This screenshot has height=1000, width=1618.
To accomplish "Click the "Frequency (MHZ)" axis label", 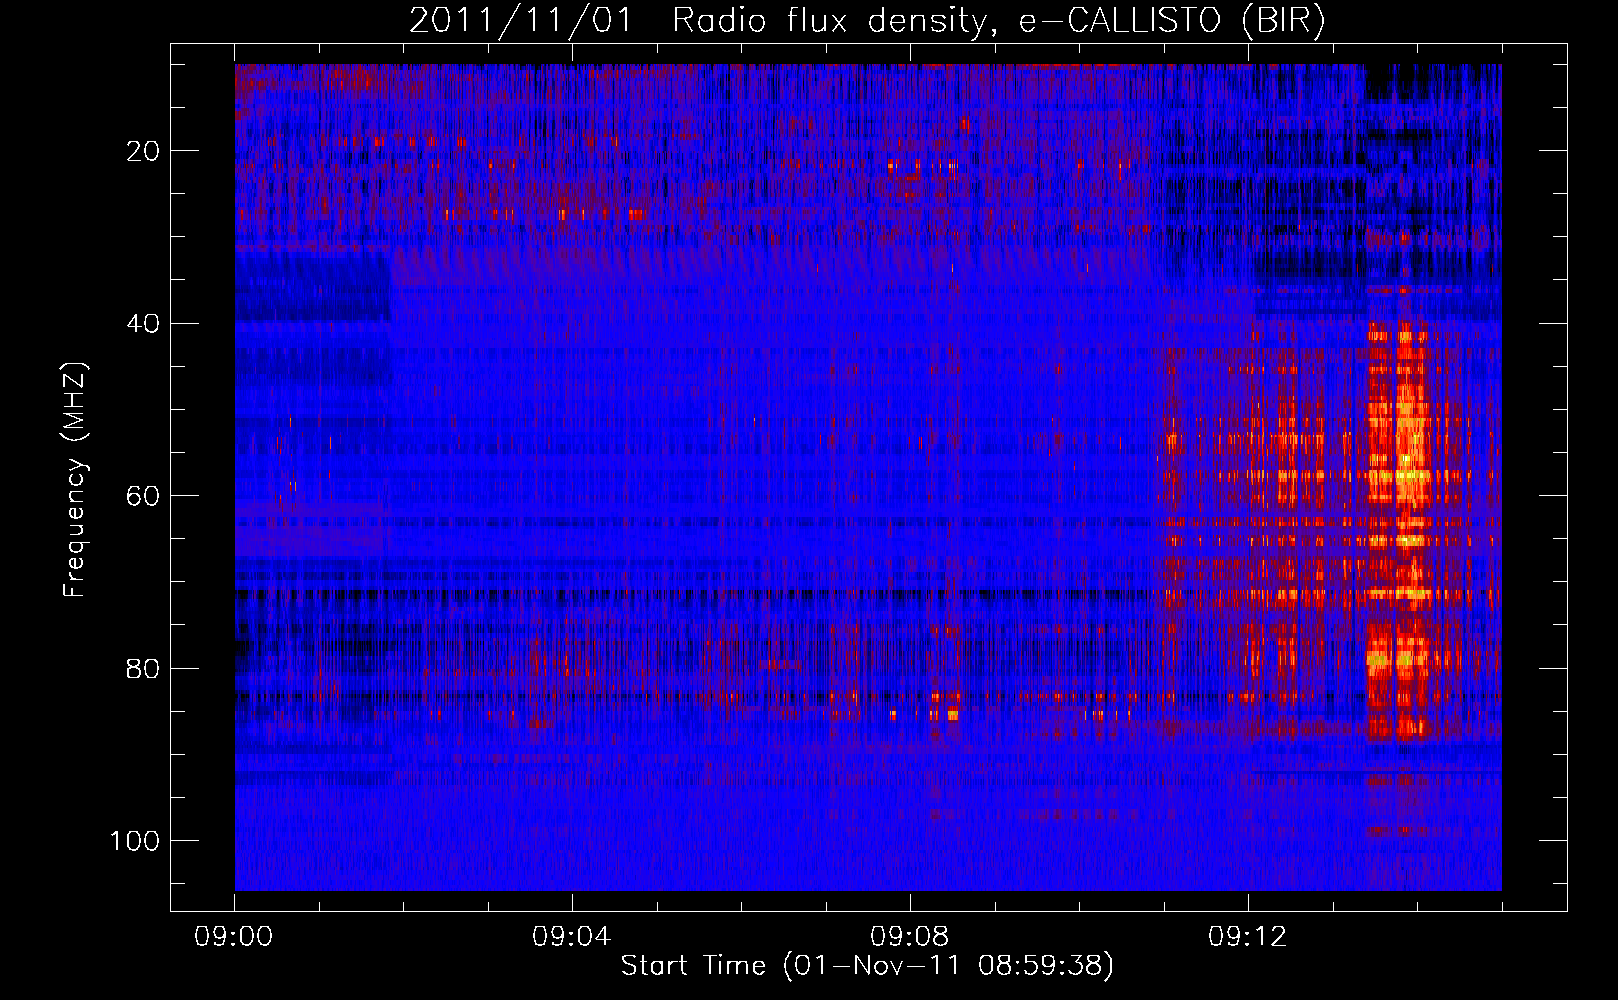I will (x=75, y=480).
